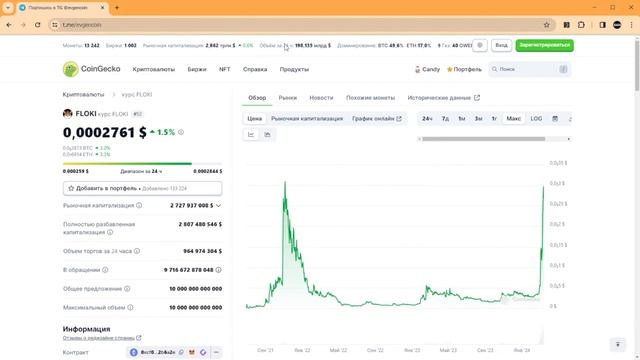The width and height of the screenshot is (640, 360).
Task: Switch to Новости tab
Action: [321, 98]
